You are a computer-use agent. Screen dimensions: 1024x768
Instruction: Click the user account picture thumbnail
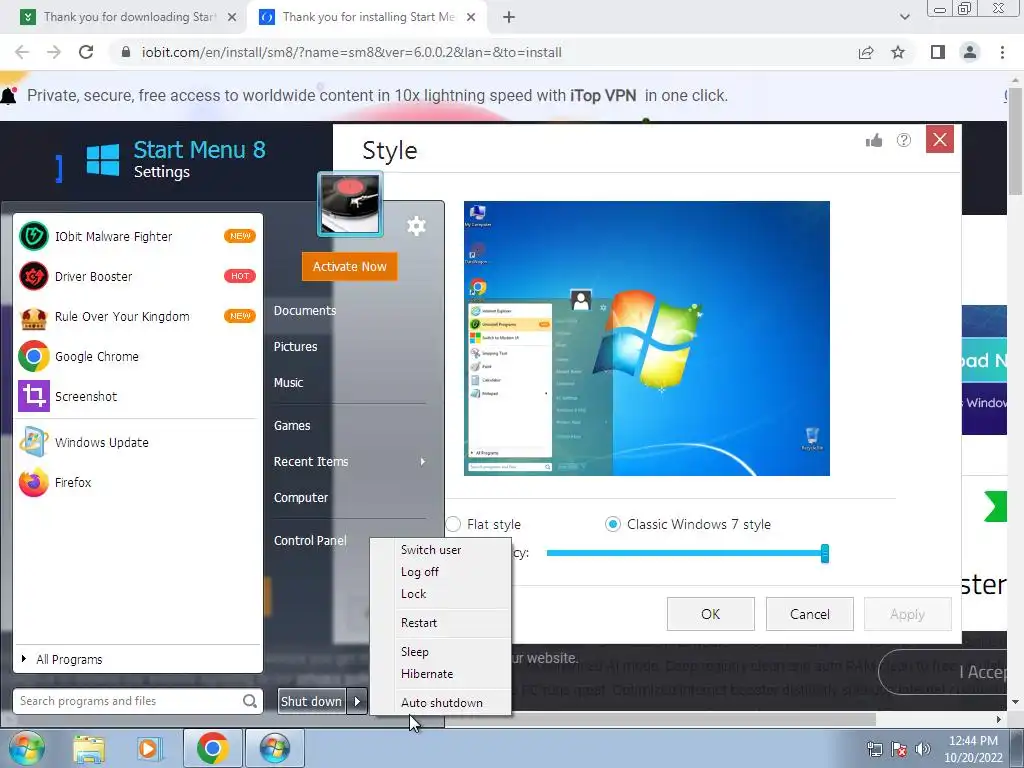[350, 204]
